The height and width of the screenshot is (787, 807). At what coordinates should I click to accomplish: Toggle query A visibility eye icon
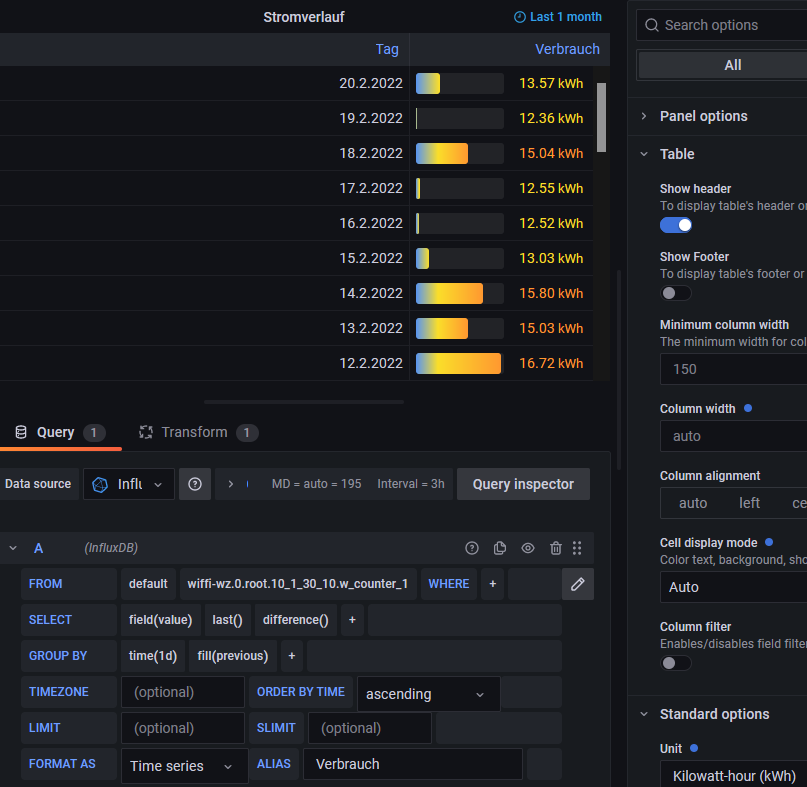(528, 548)
